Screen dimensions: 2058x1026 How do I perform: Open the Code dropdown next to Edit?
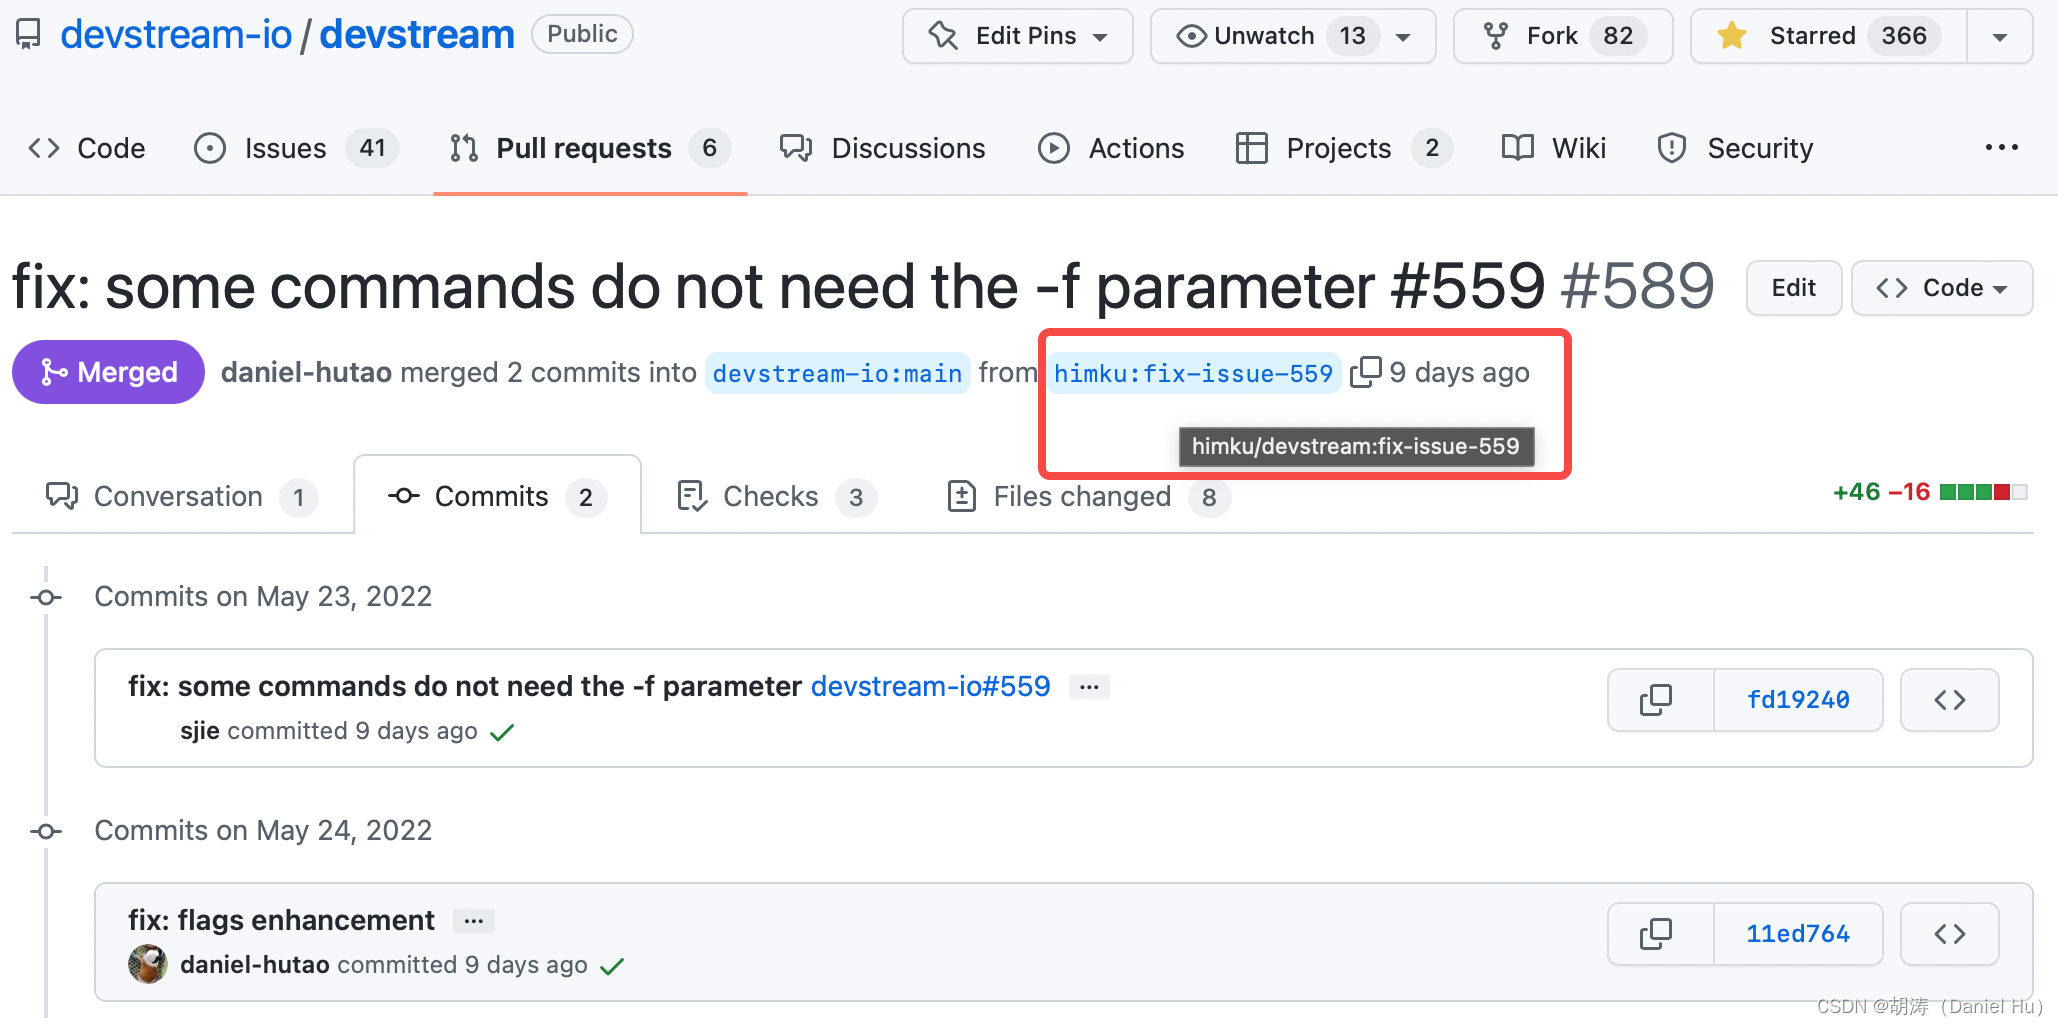[x=1941, y=288]
